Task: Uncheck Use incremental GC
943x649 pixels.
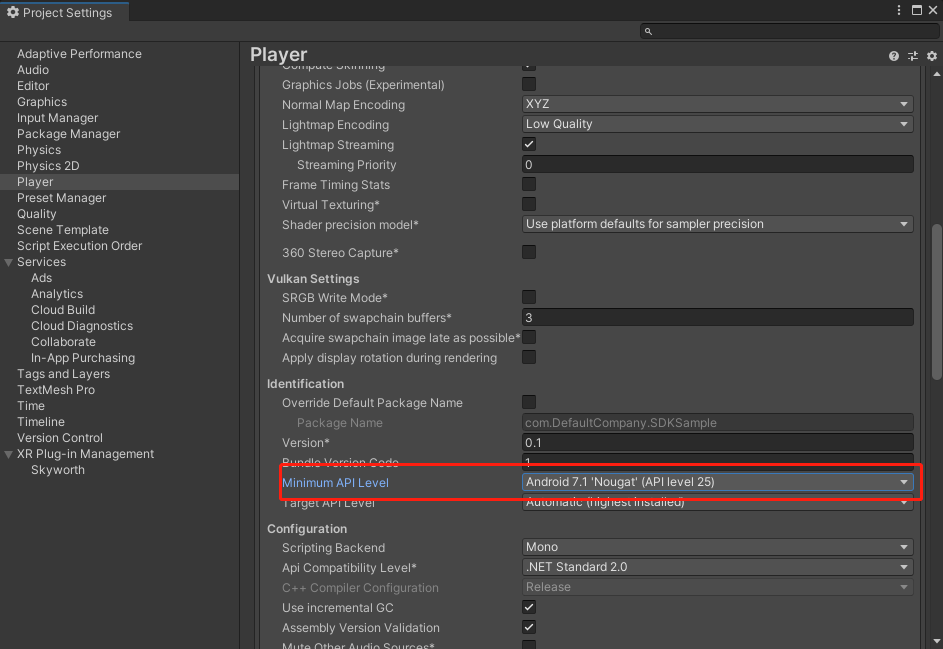Action: click(x=529, y=607)
